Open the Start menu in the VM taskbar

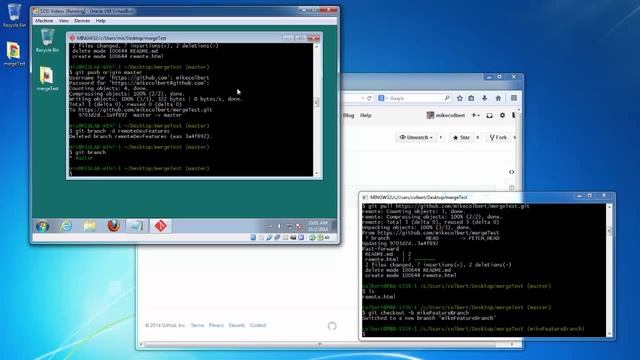click(x=42, y=226)
